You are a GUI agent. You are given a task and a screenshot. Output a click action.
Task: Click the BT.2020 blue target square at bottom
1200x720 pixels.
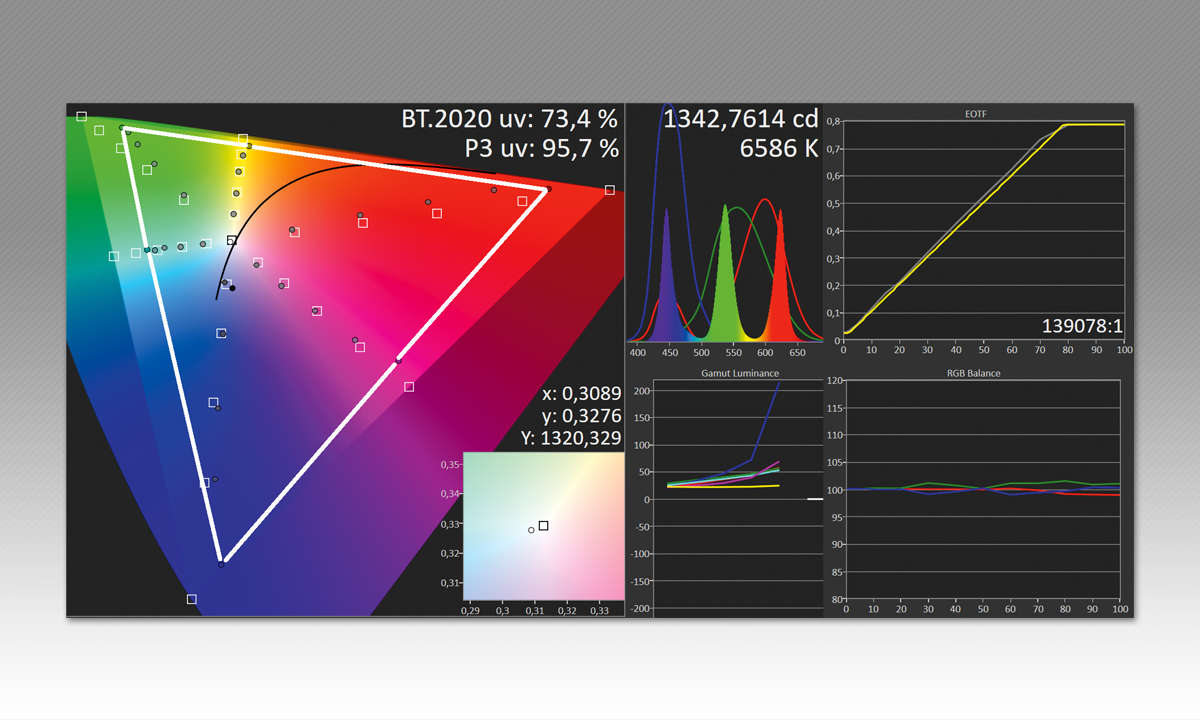pyautogui.click(x=192, y=599)
